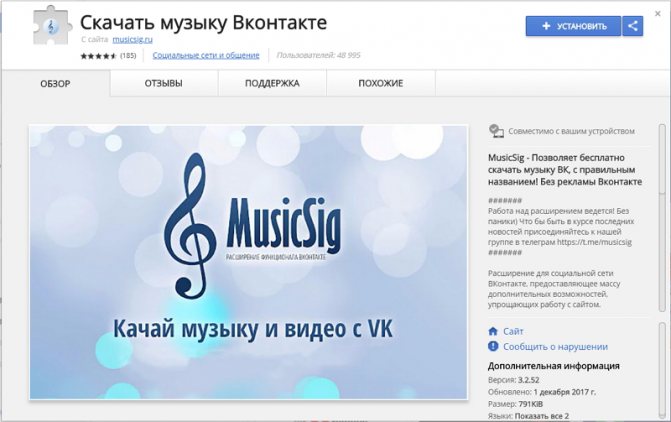Click Показать все 2 languages
This screenshot has height=422, width=671.
pos(542,416)
